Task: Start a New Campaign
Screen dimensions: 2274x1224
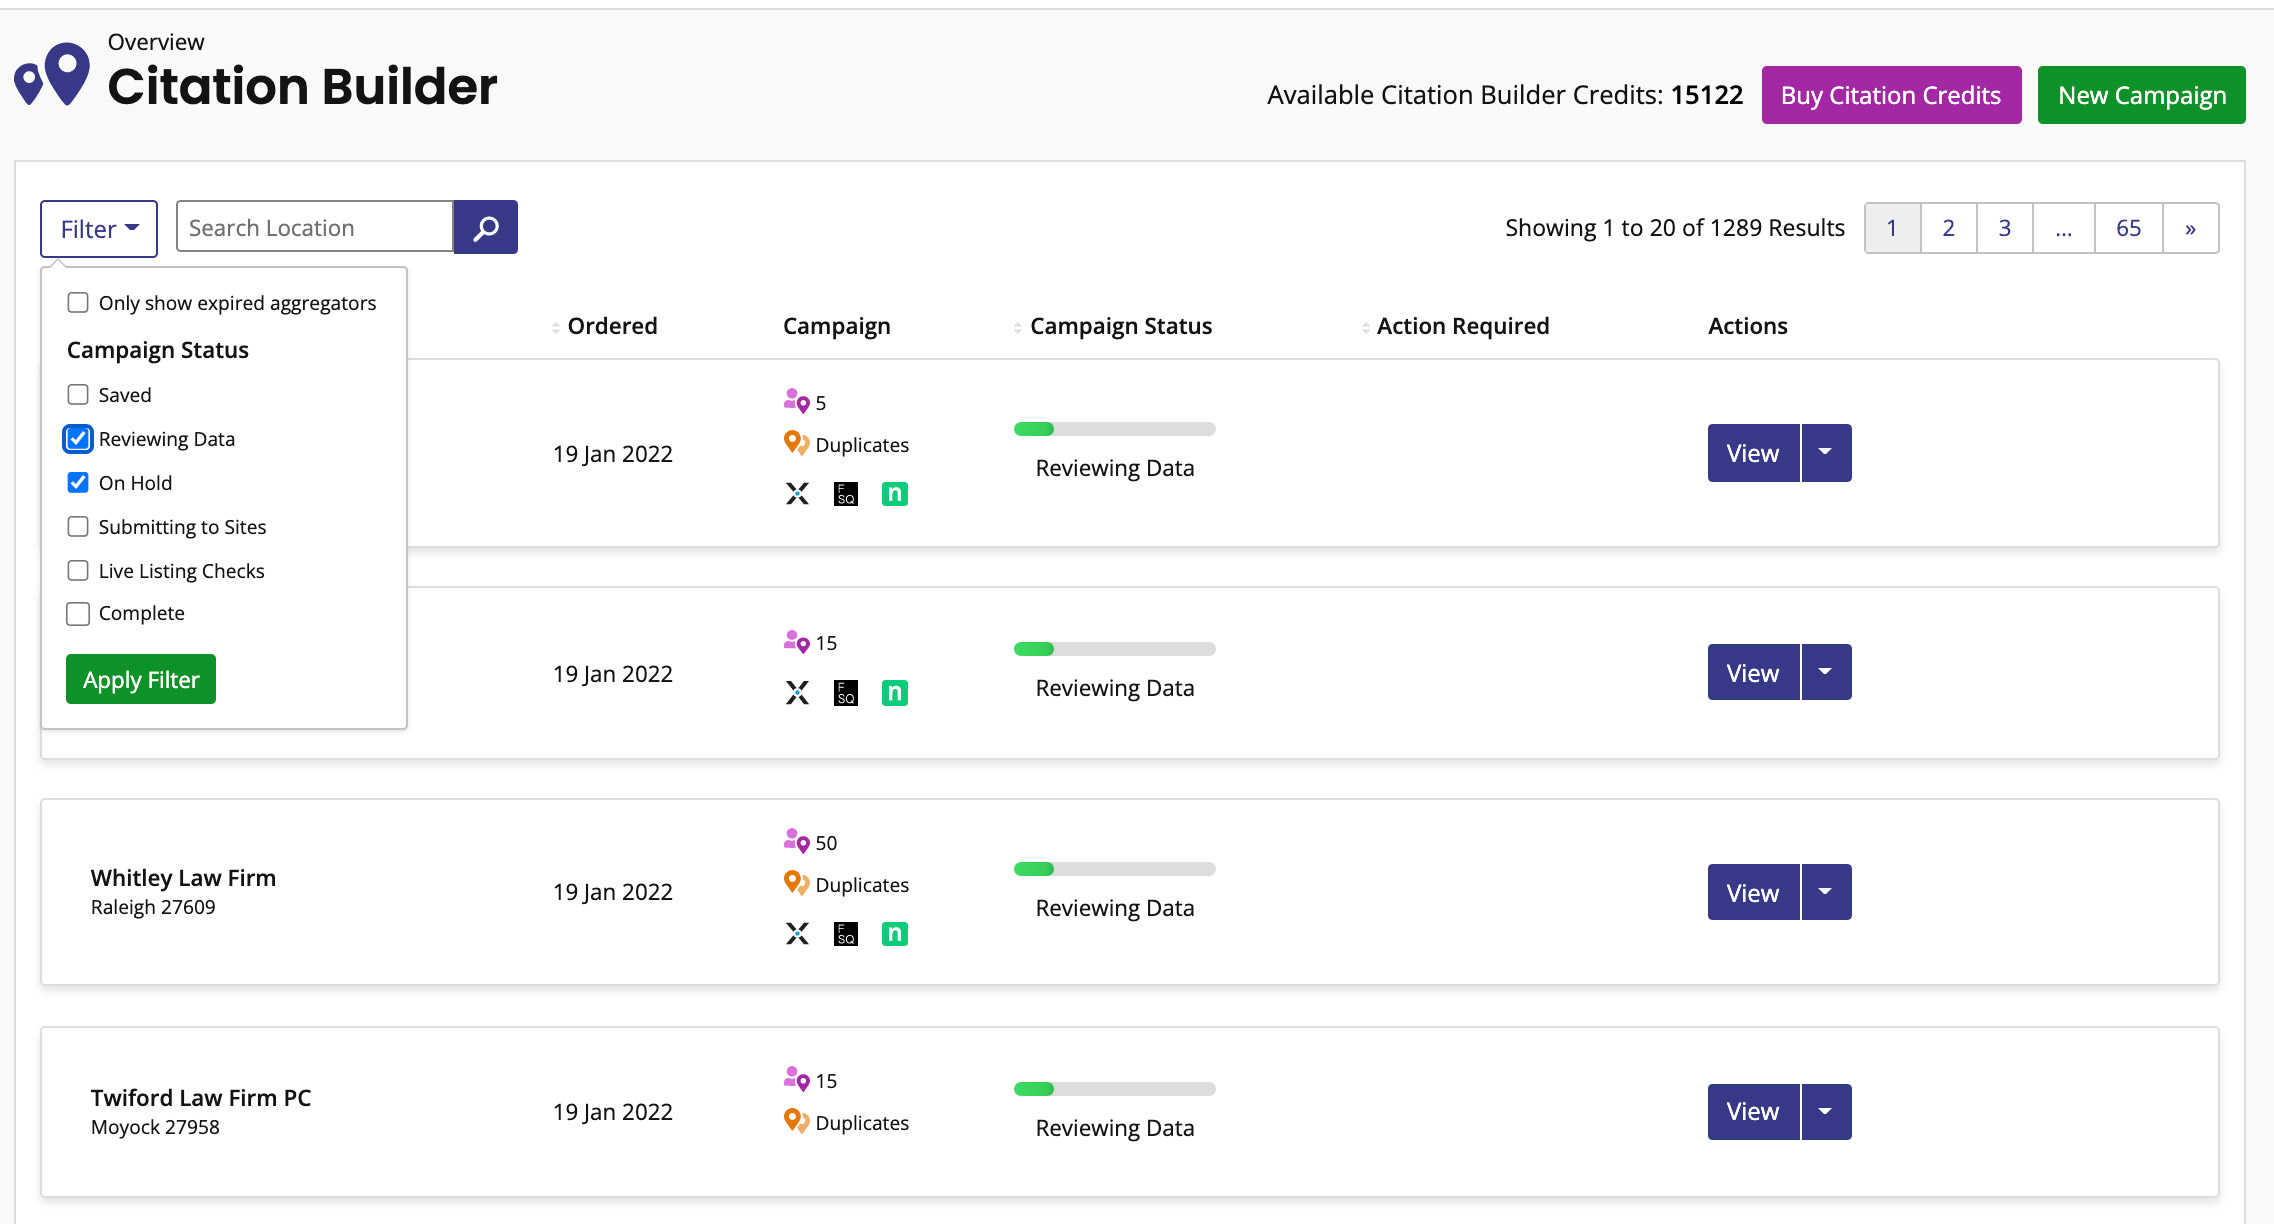Action: (2141, 95)
